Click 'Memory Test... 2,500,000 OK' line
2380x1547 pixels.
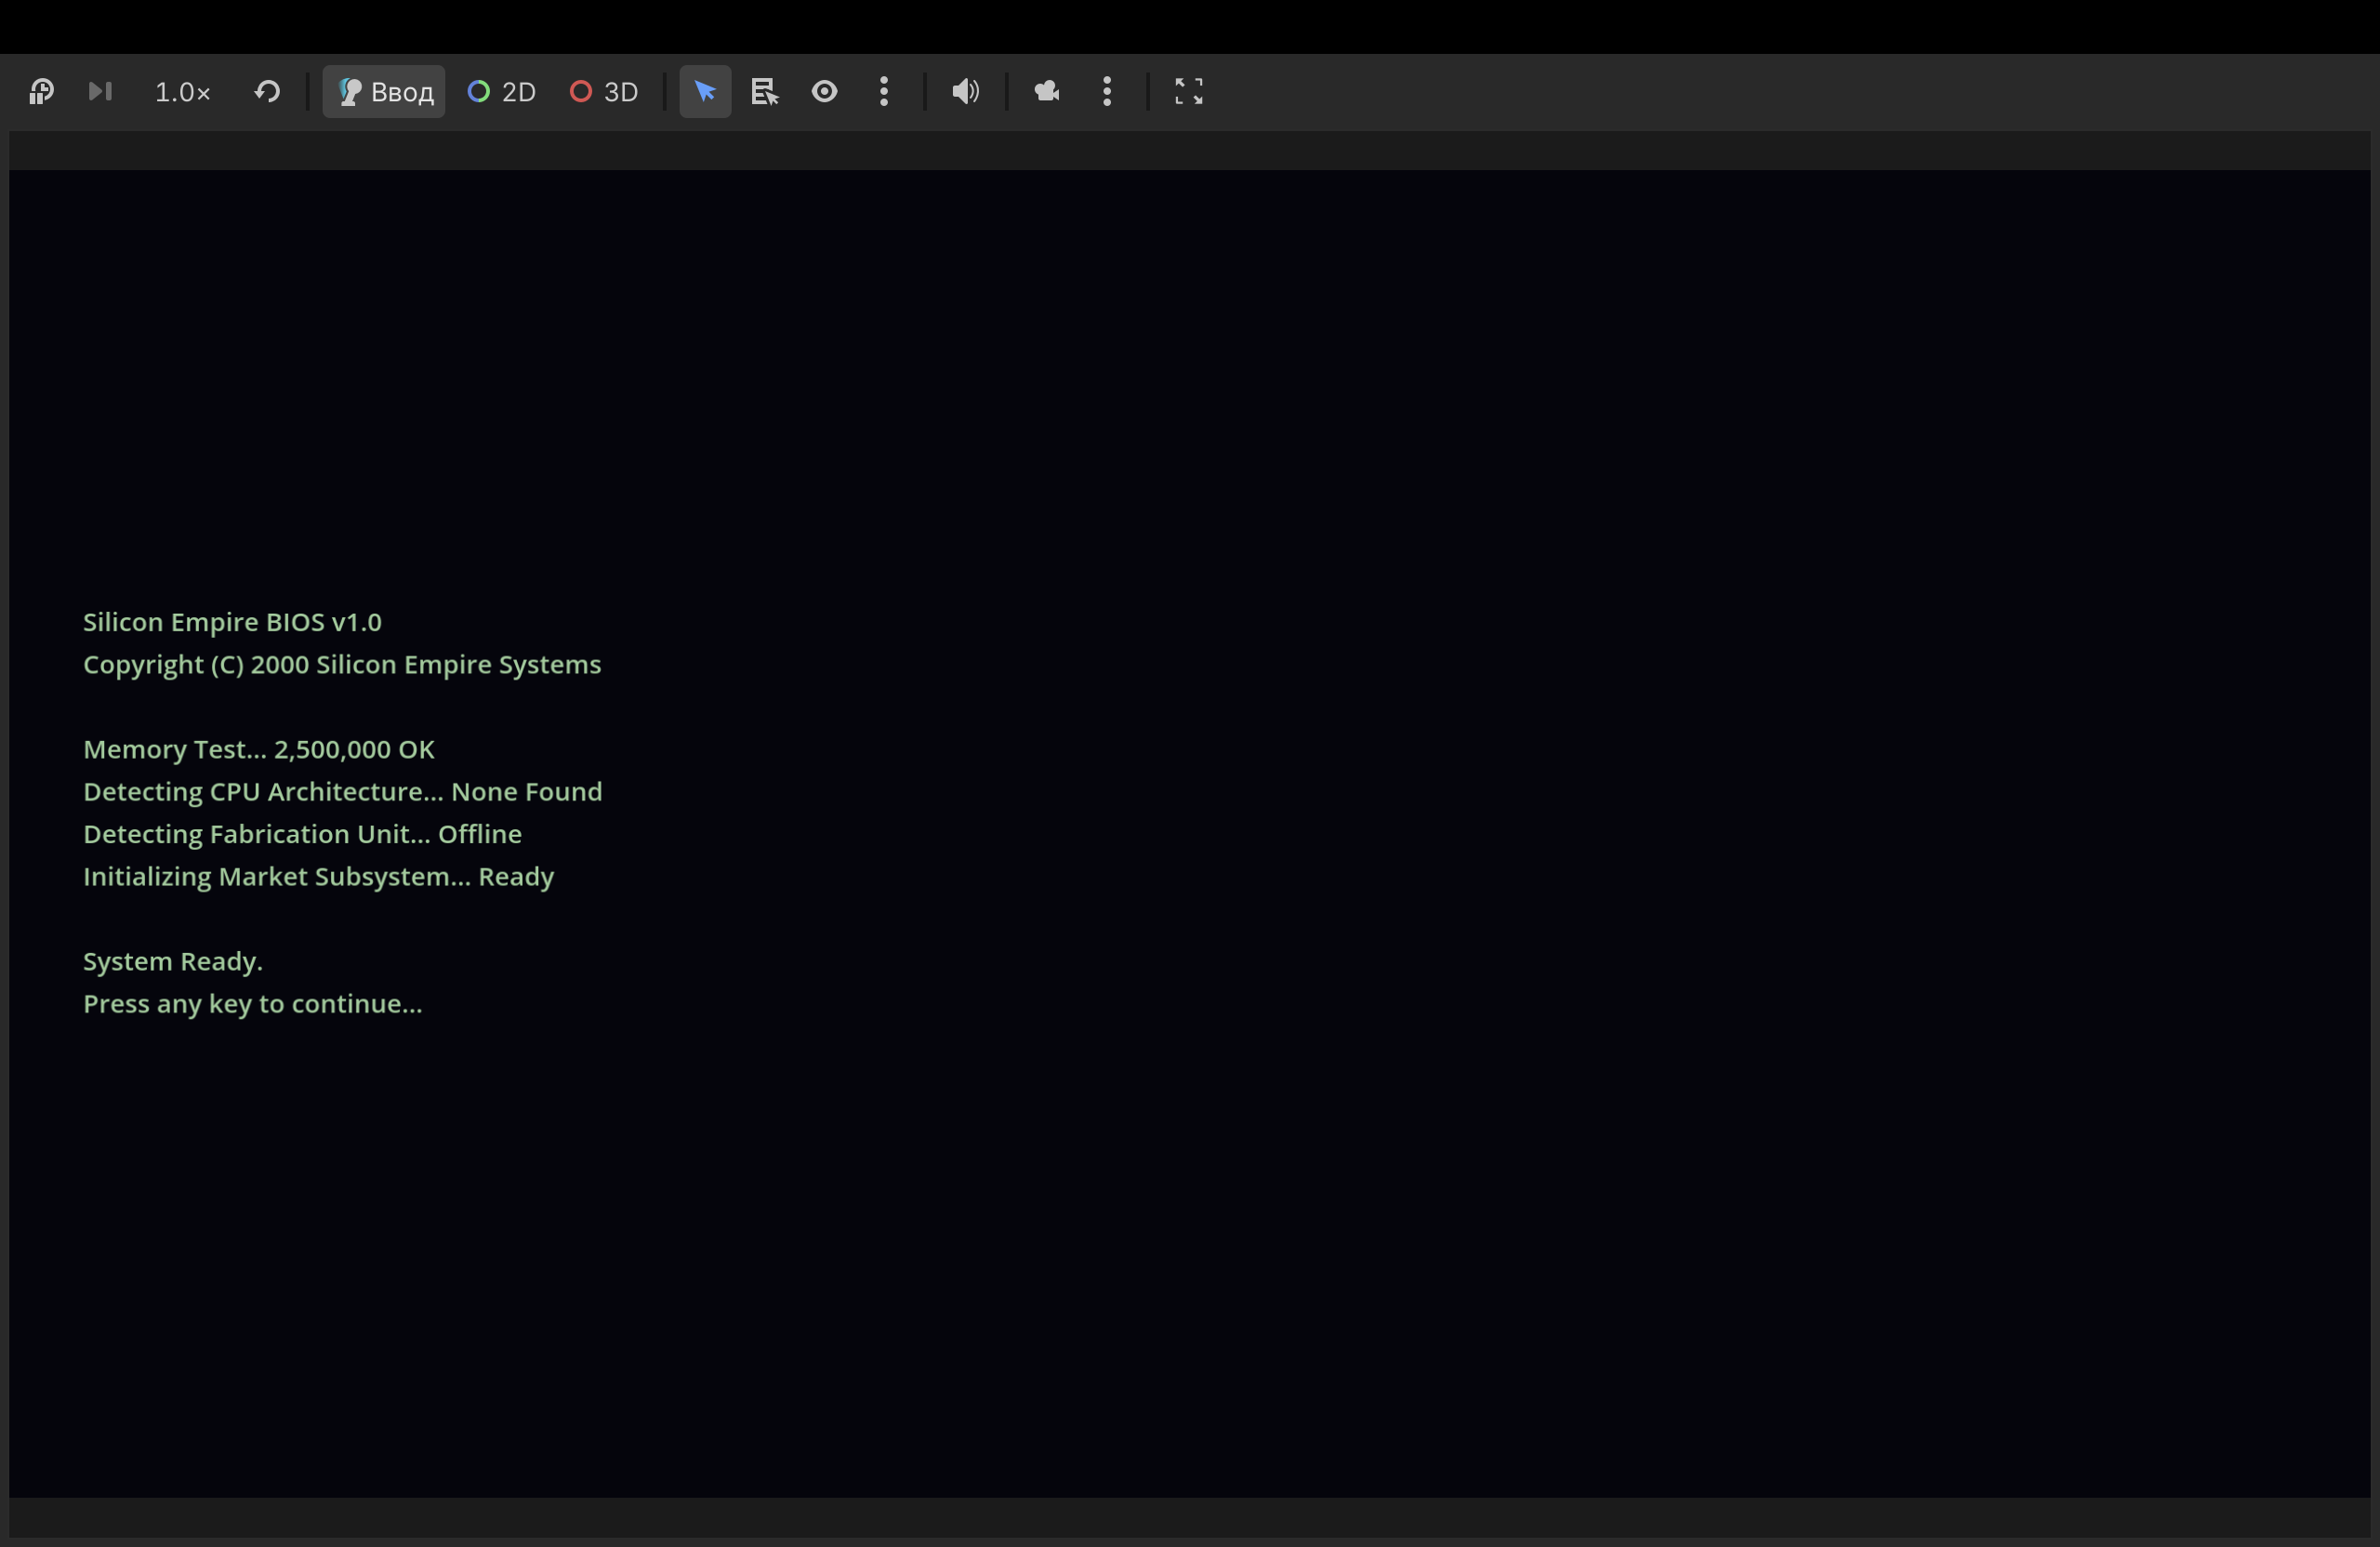(x=258, y=750)
